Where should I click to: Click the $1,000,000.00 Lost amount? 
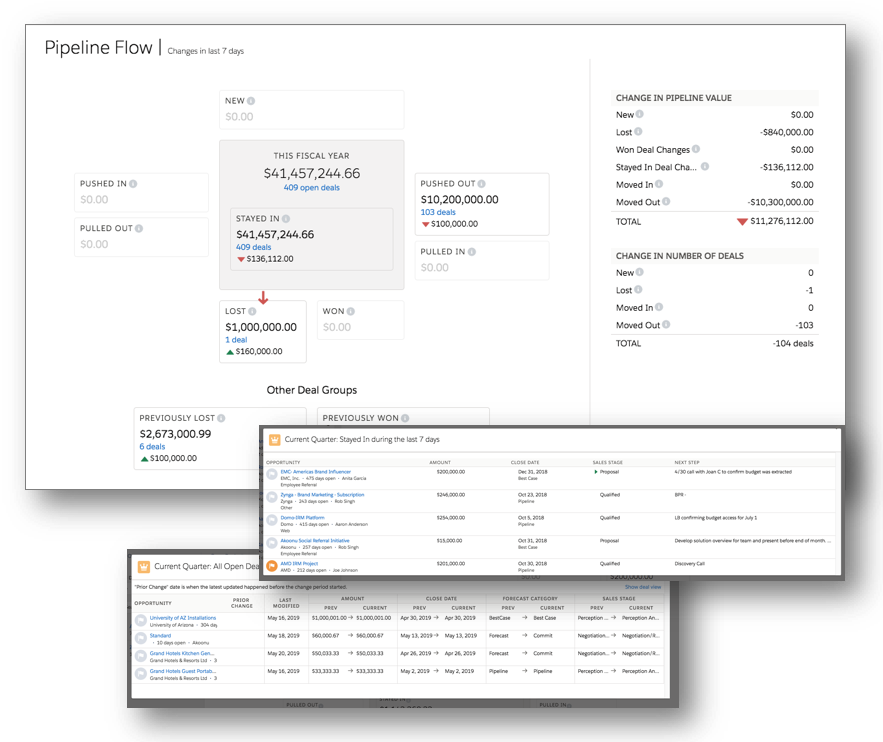(261, 327)
